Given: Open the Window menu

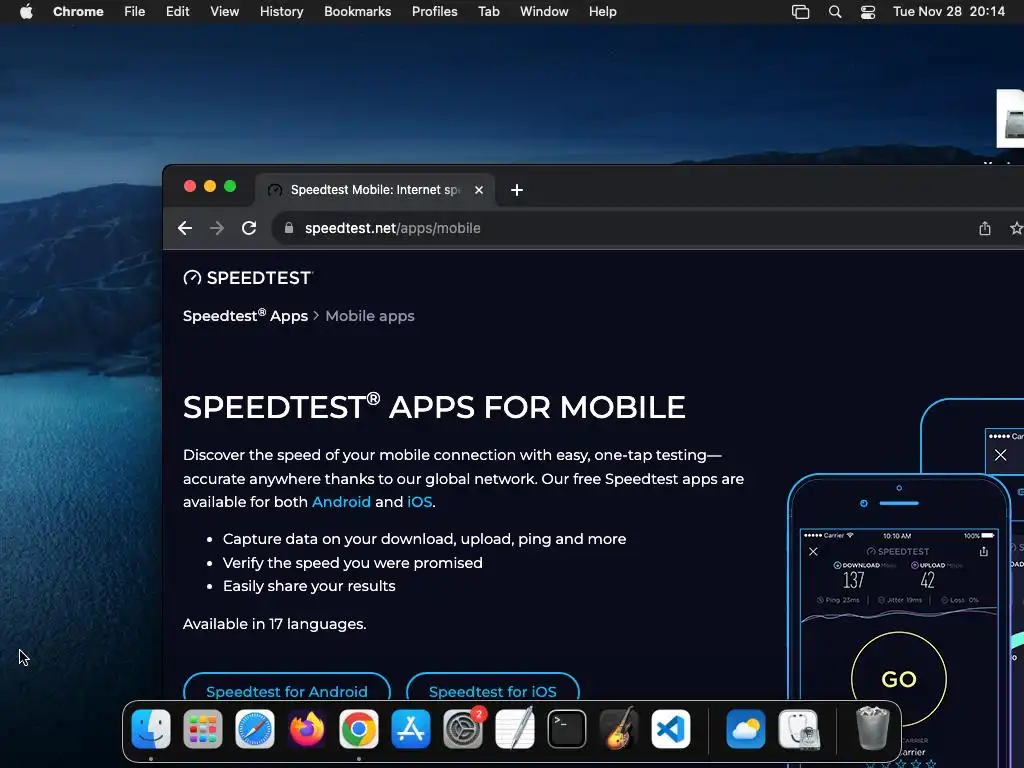Looking at the screenshot, I should click(x=544, y=12).
